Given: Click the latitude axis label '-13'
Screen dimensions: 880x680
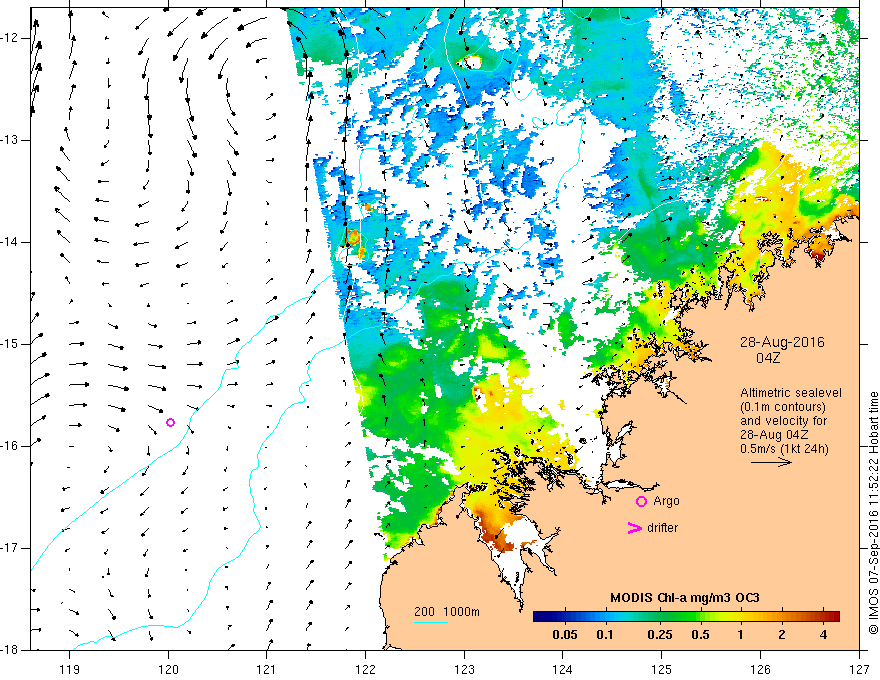Looking at the screenshot, I should (10, 140).
